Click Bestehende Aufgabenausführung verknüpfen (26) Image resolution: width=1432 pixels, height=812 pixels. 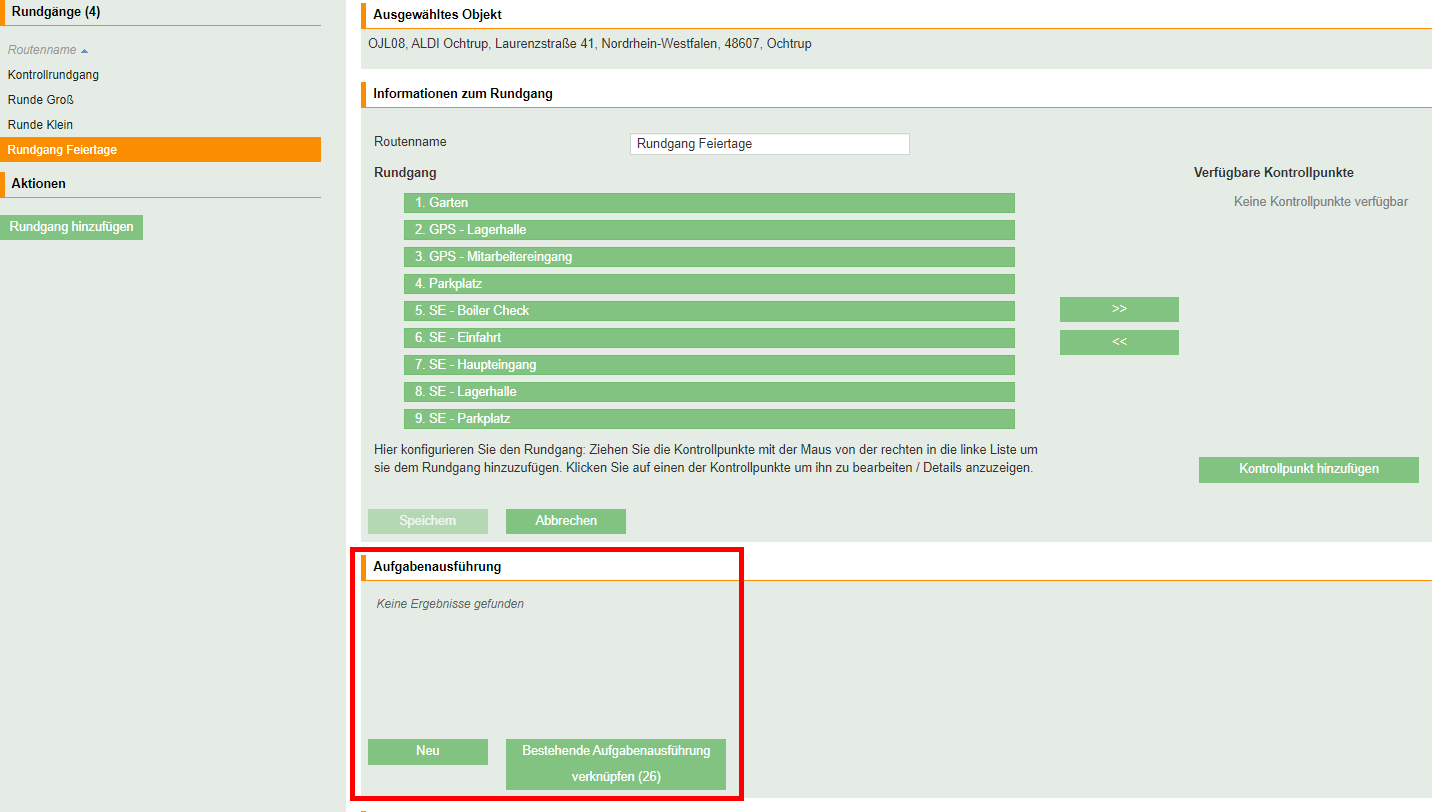(x=616, y=764)
